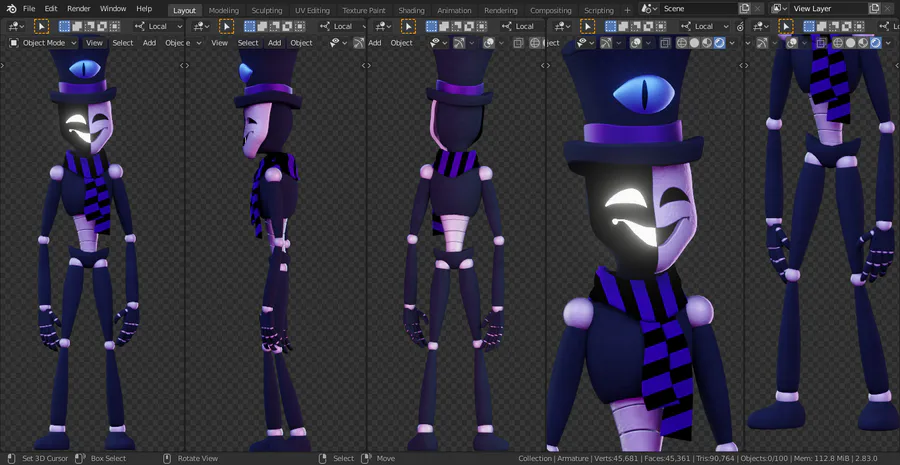Click the delete scene X icon
900x465 pixels.
pos(758,9)
